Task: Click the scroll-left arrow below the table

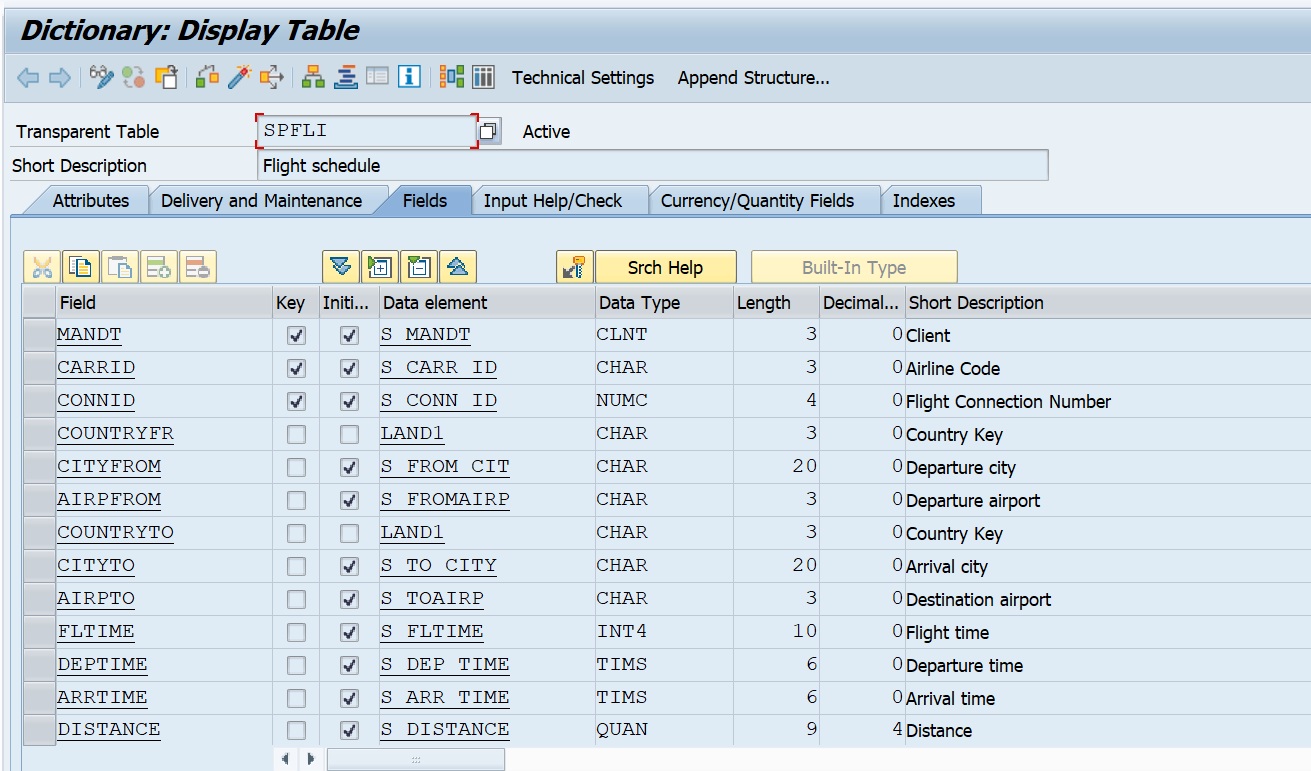Action: coord(286,760)
